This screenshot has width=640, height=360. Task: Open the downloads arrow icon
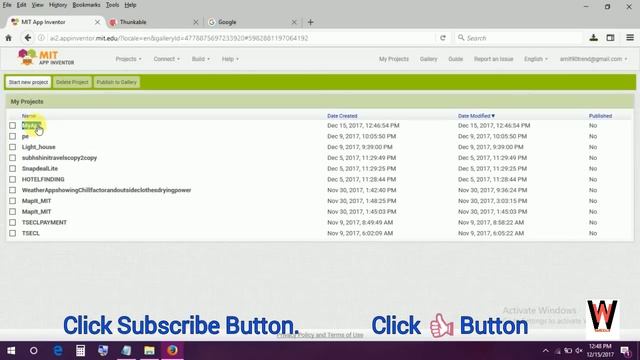(593, 38)
